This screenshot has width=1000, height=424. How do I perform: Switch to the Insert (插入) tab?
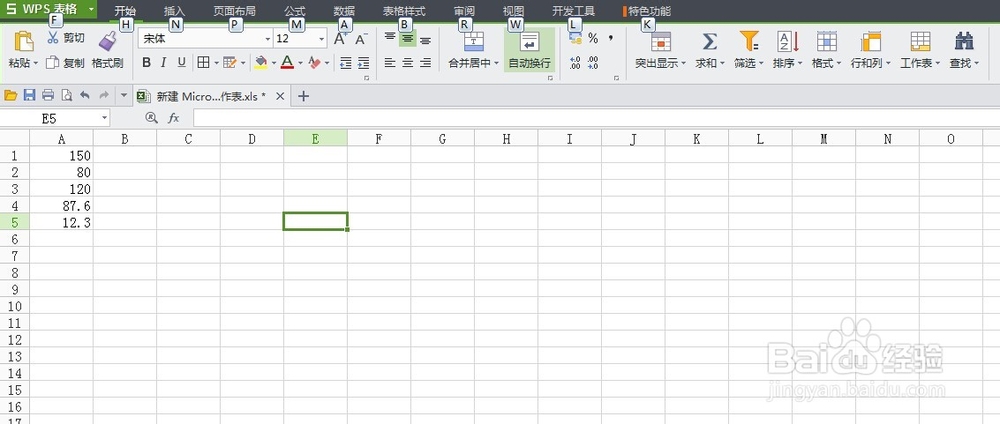coord(175,11)
